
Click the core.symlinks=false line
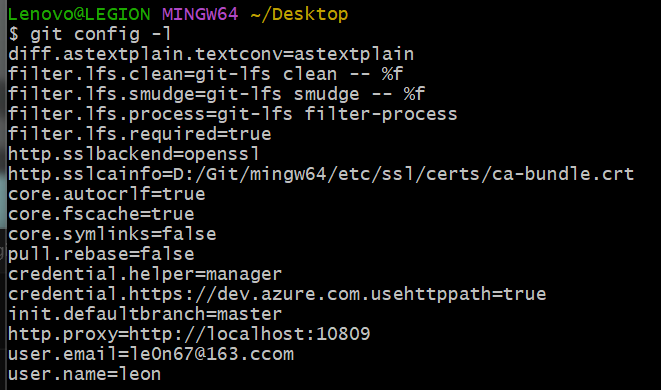coord(112,234)
